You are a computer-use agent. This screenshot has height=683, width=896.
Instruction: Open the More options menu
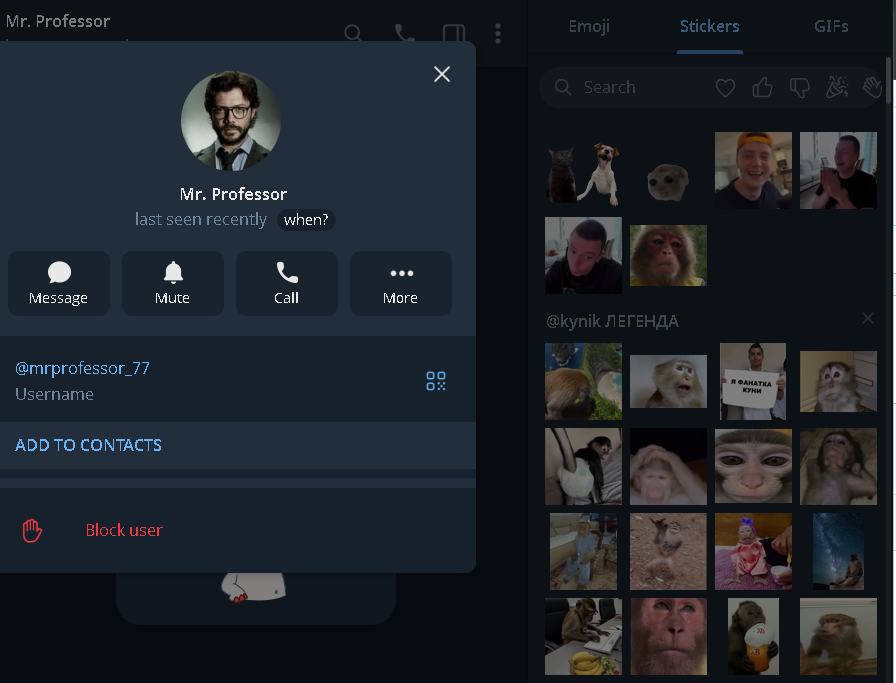400,283
